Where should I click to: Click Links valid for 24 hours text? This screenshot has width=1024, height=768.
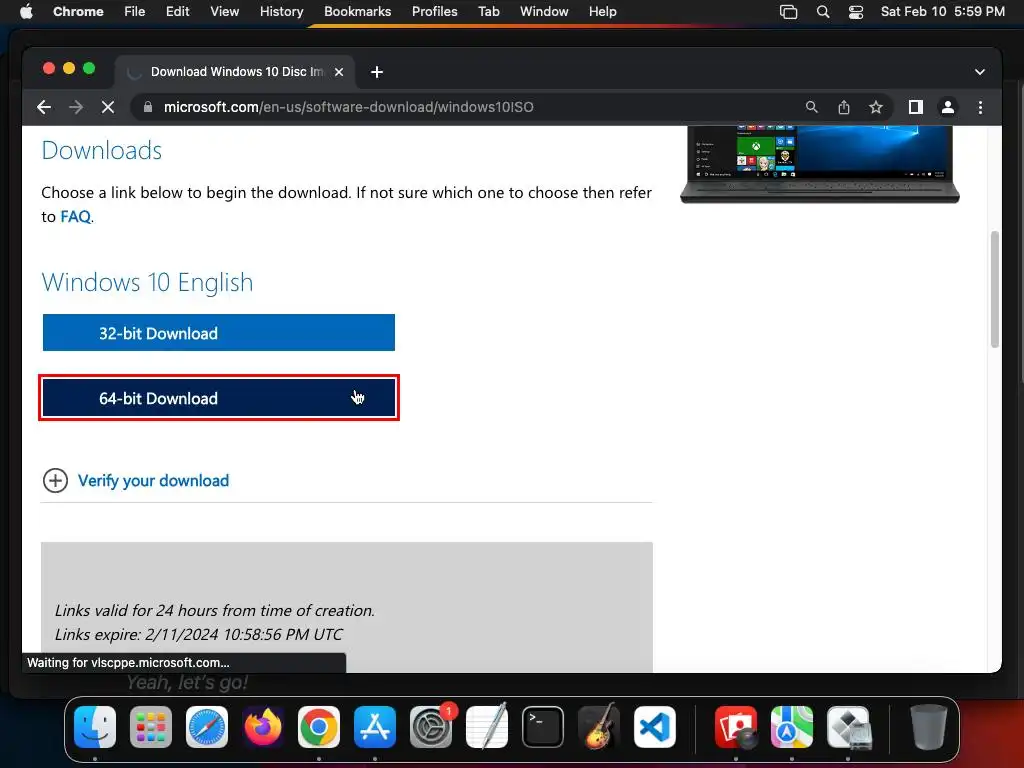coord(215,610)
